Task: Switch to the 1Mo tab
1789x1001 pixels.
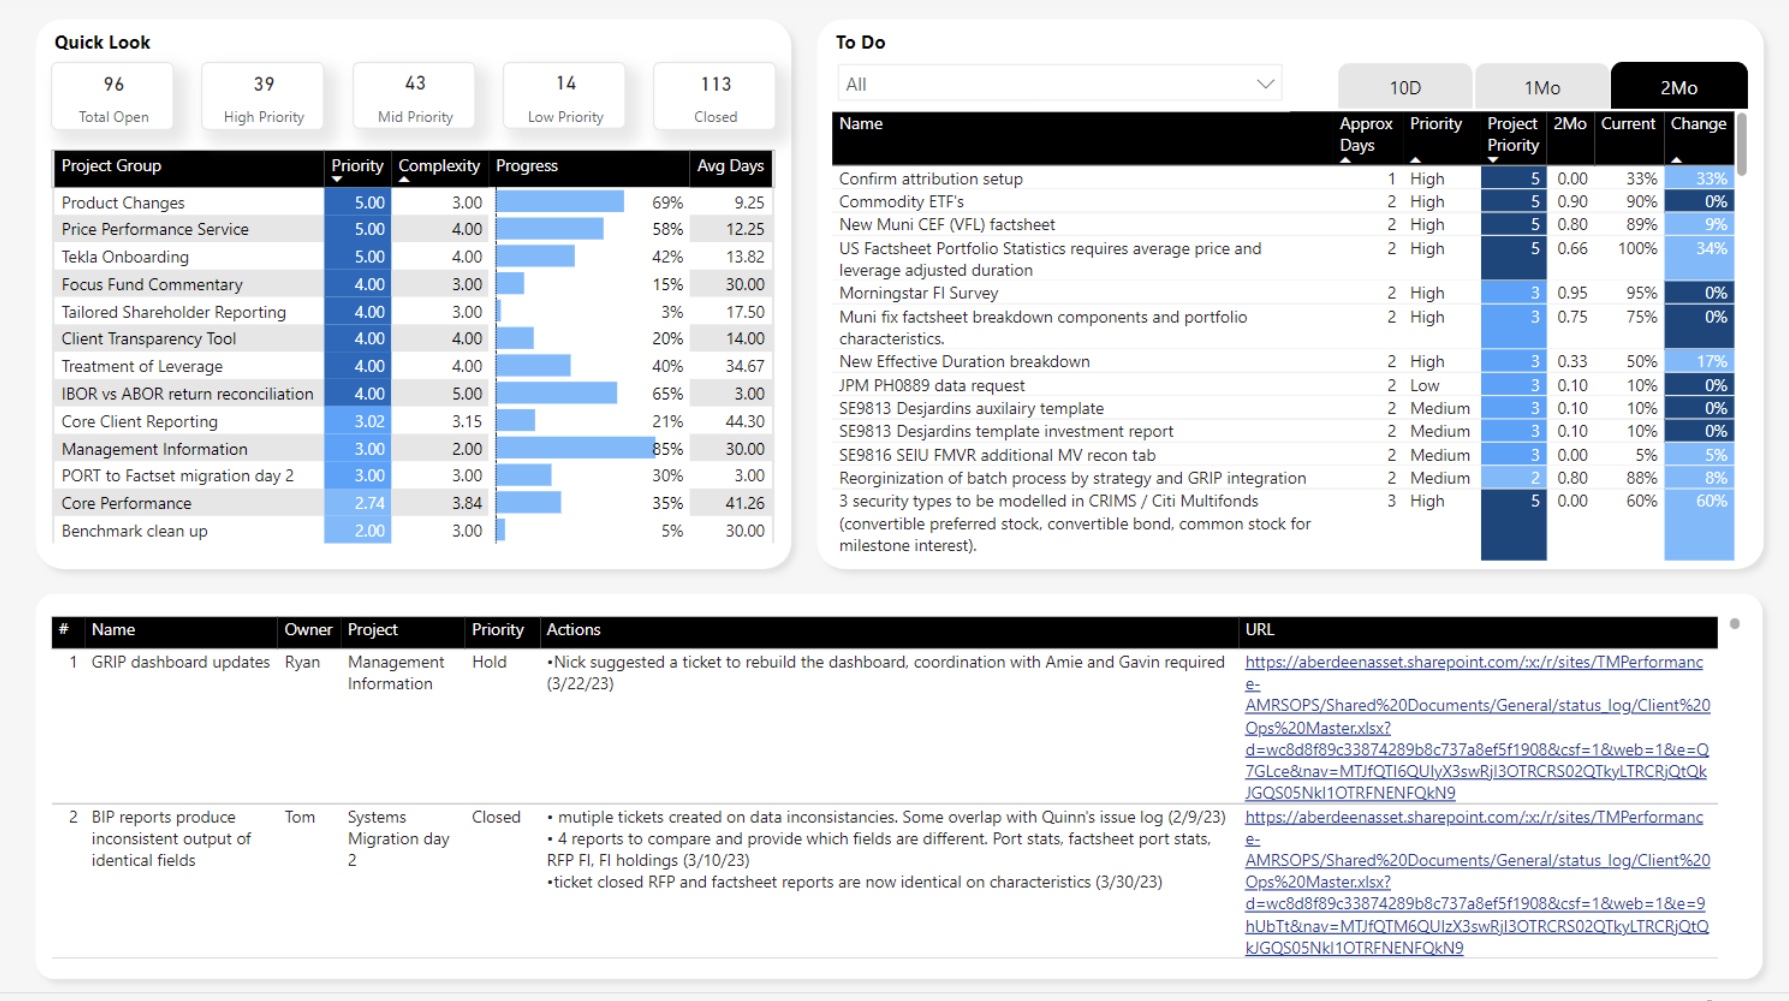Action: coord(1542,87)
